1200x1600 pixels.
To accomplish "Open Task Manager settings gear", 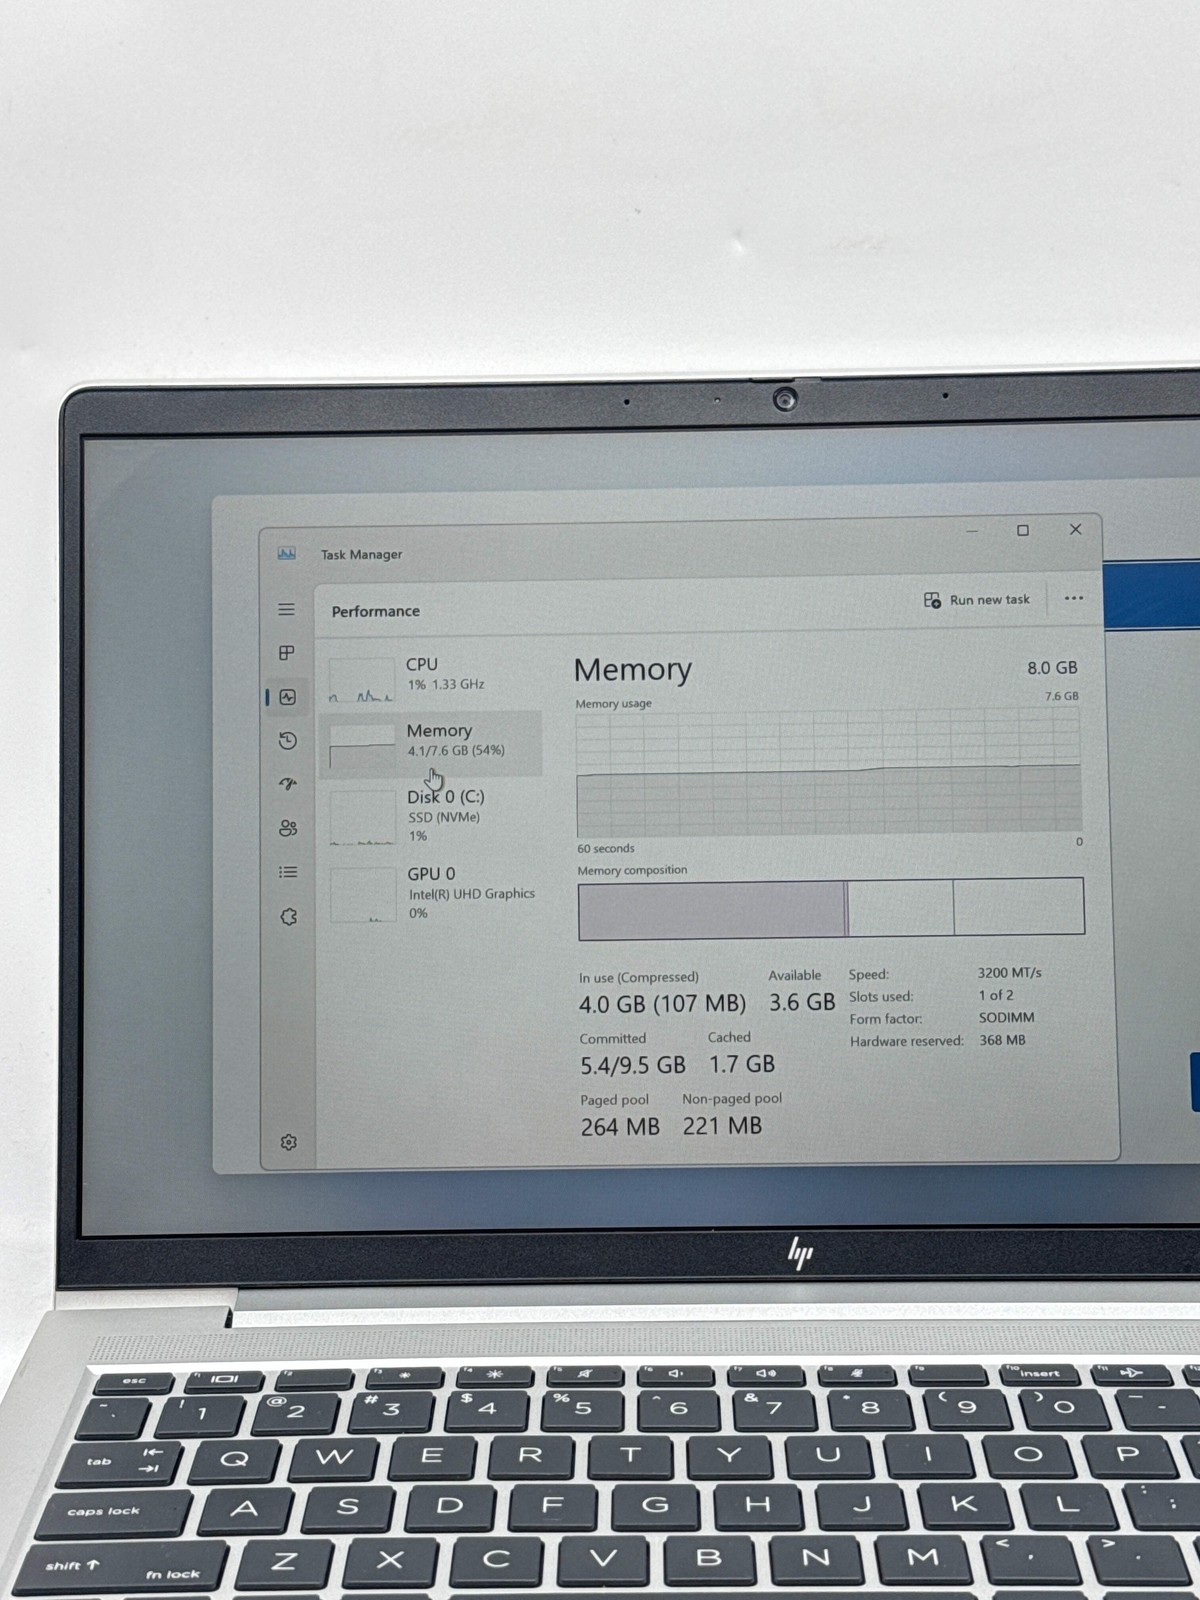I will point(289,1142).
